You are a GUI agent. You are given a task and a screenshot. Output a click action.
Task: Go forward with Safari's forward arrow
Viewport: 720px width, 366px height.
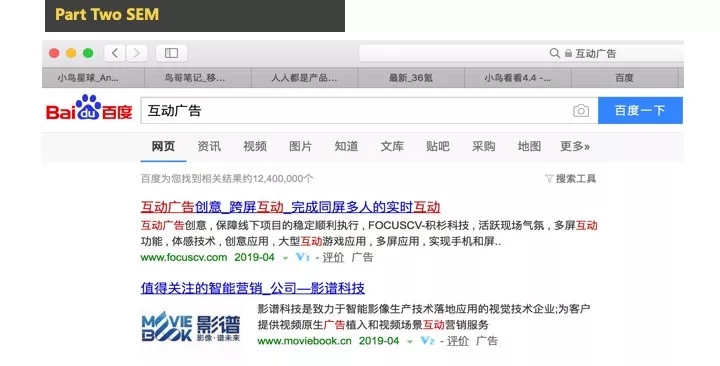pos(136,53)
